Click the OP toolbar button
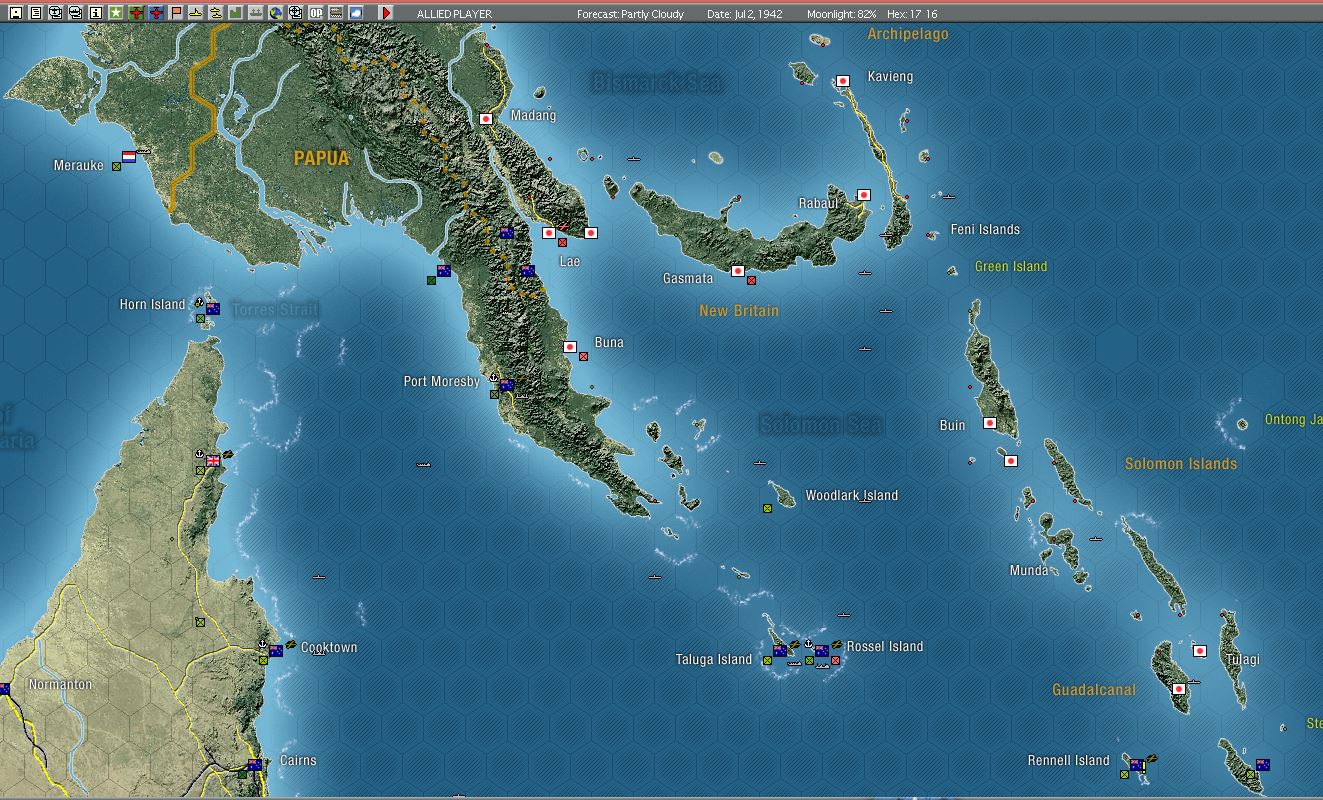The height and width of the screenshot is (800, 1323). (316, 13)
